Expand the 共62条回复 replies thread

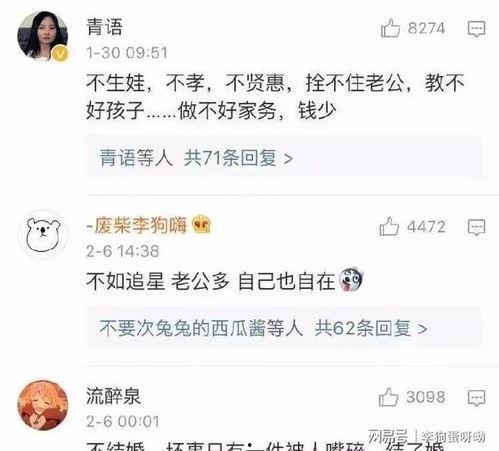pyautogui.click(x=371, y=328)
